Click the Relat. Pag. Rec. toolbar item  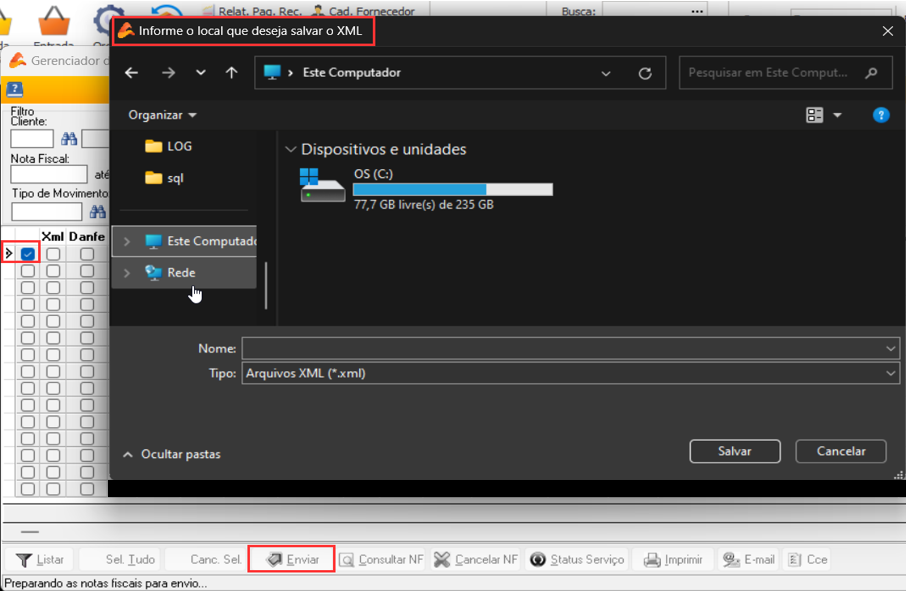(252, 11)
